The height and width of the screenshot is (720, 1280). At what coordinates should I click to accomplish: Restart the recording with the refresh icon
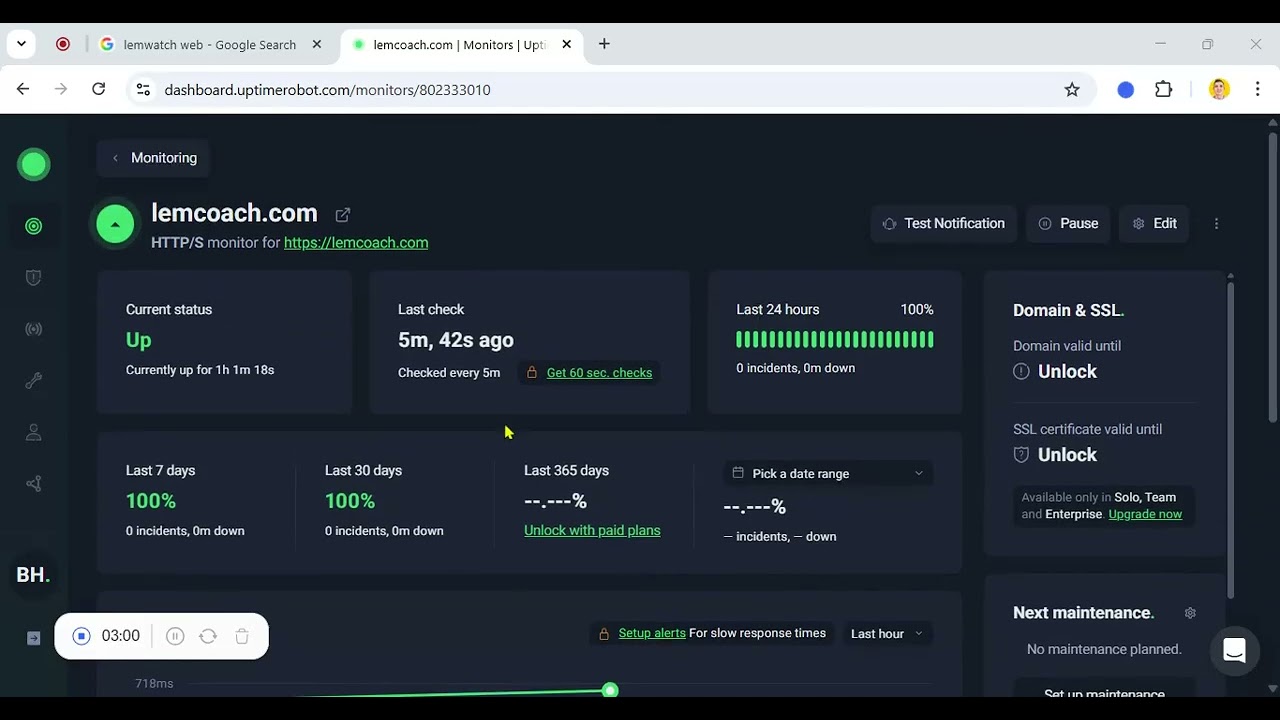208,636
